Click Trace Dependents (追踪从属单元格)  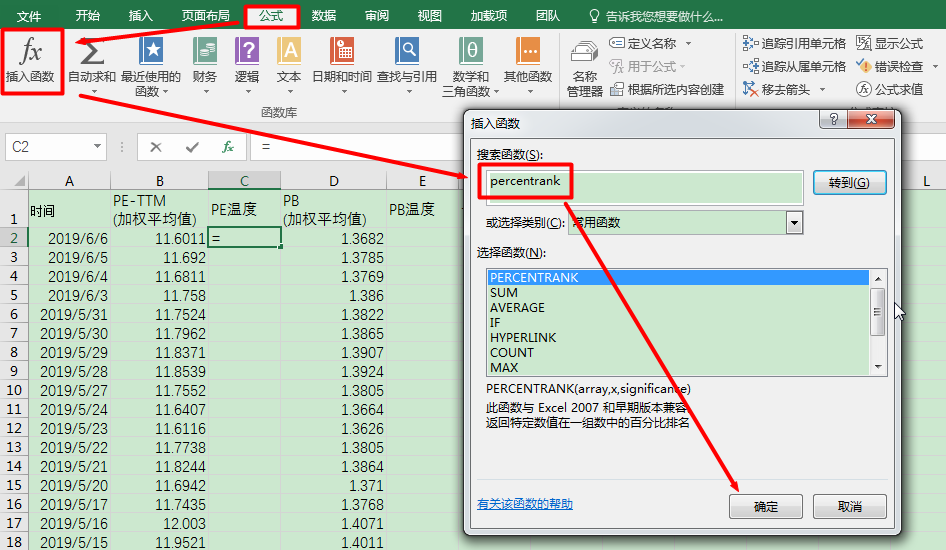click(x=794, y=66)
